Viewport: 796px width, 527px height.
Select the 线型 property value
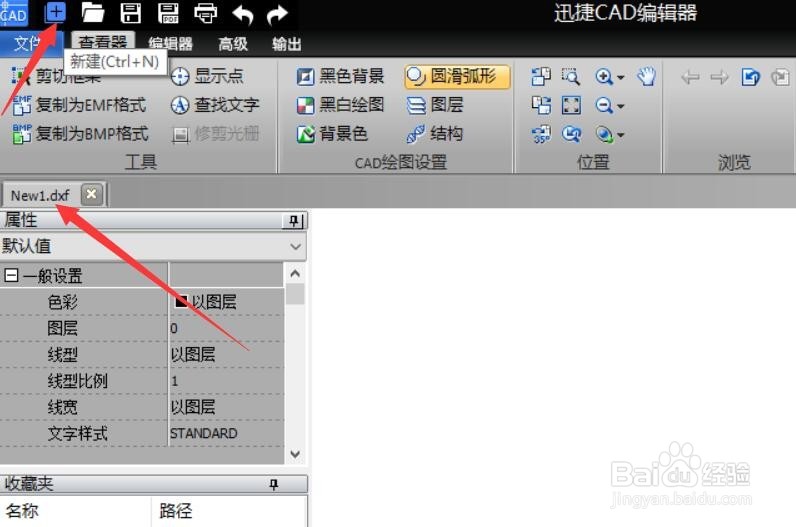tap(226, 354)
